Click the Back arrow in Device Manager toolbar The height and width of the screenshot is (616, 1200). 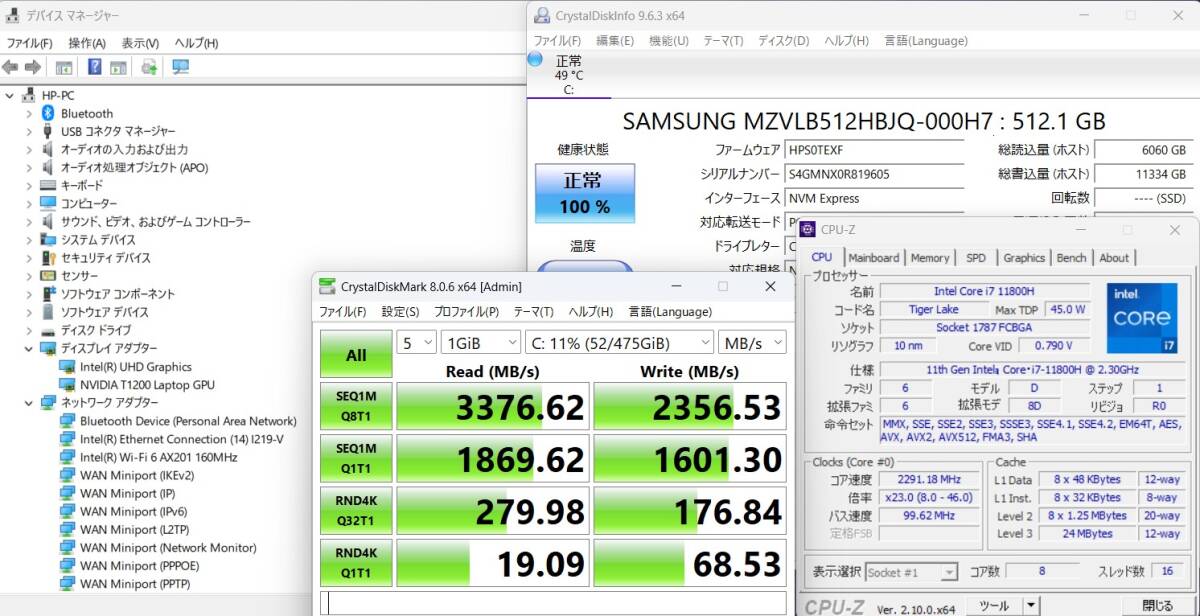(10, 67)
